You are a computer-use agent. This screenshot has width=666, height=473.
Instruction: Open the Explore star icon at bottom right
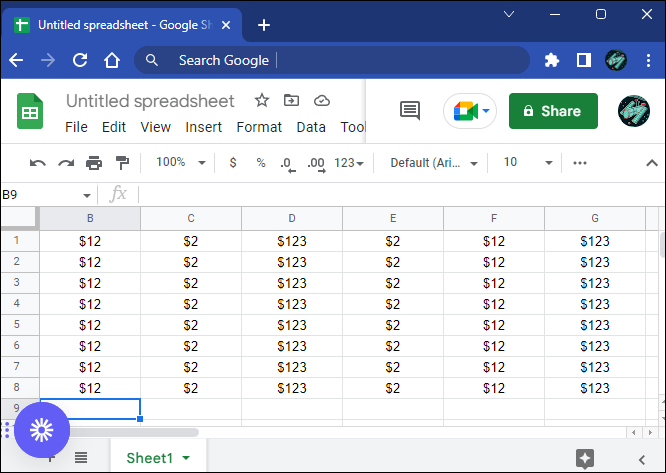[585, 459]
